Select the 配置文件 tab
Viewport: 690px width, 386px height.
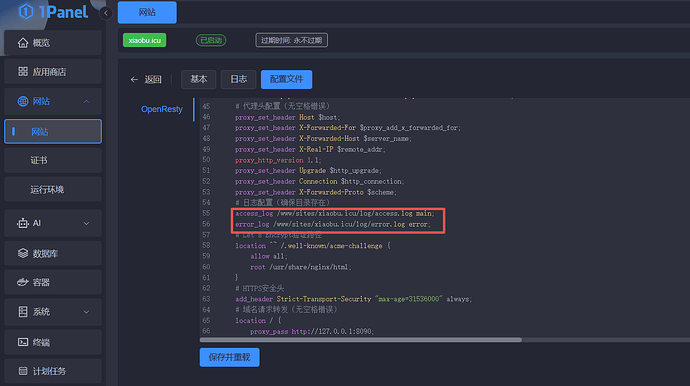(286, 79)
